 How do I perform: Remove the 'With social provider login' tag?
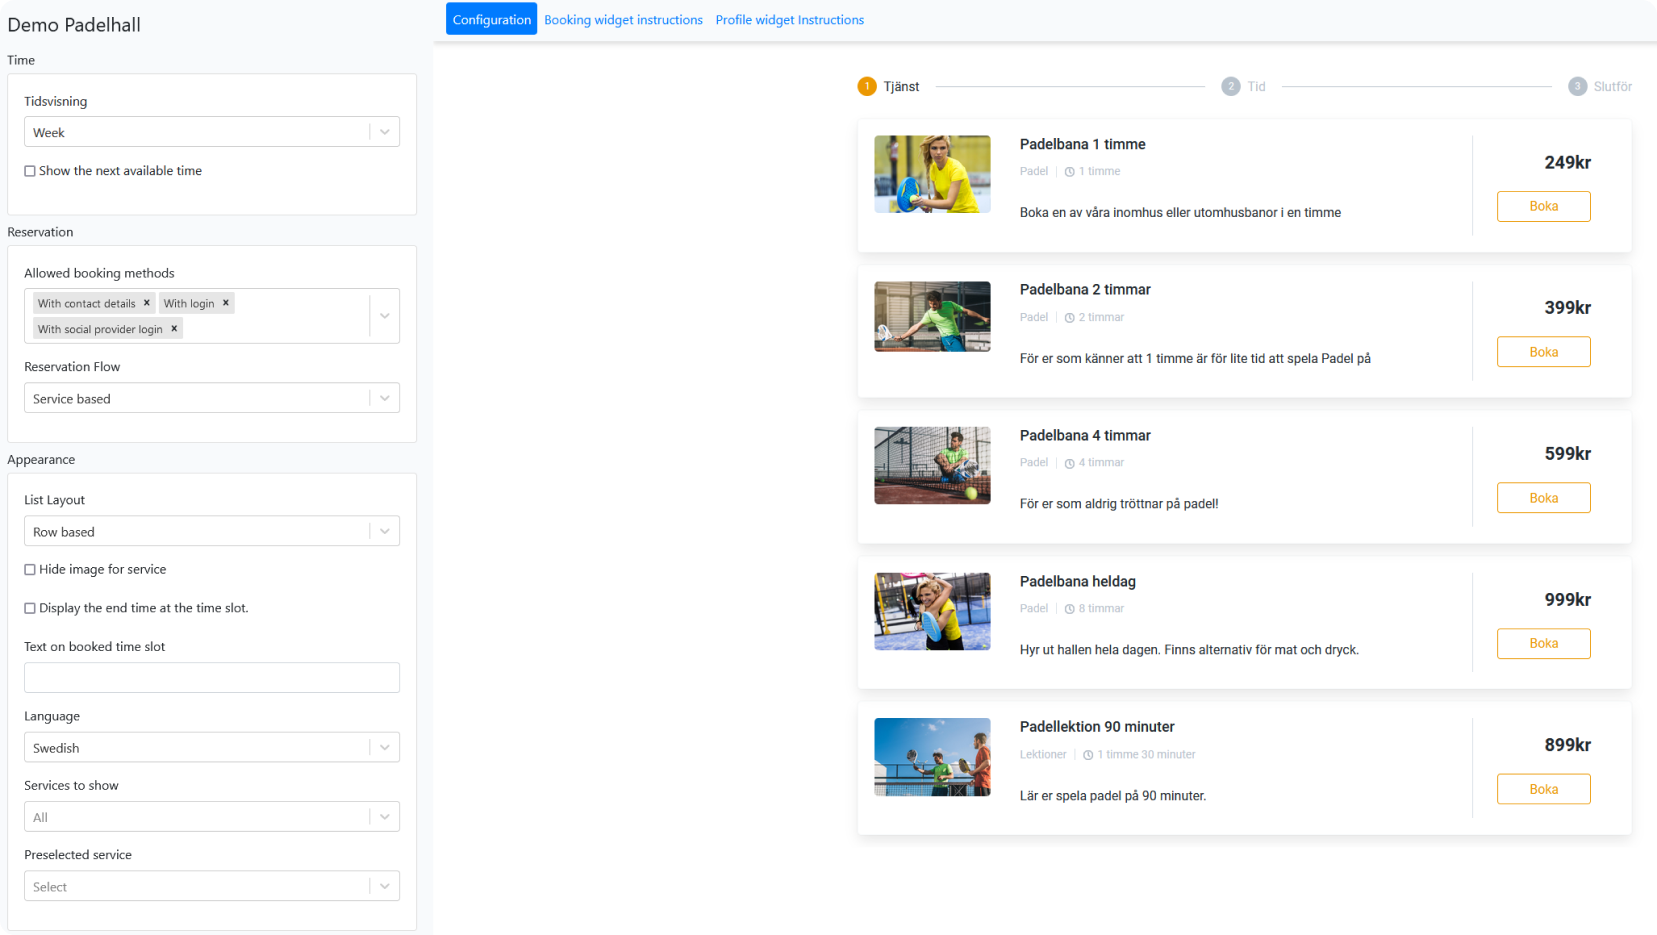174,329
